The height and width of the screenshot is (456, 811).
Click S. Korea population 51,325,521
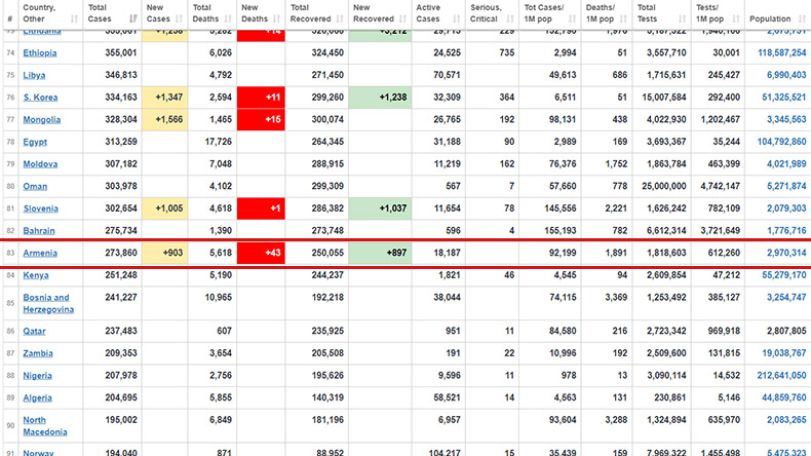(x=784, y=97)
